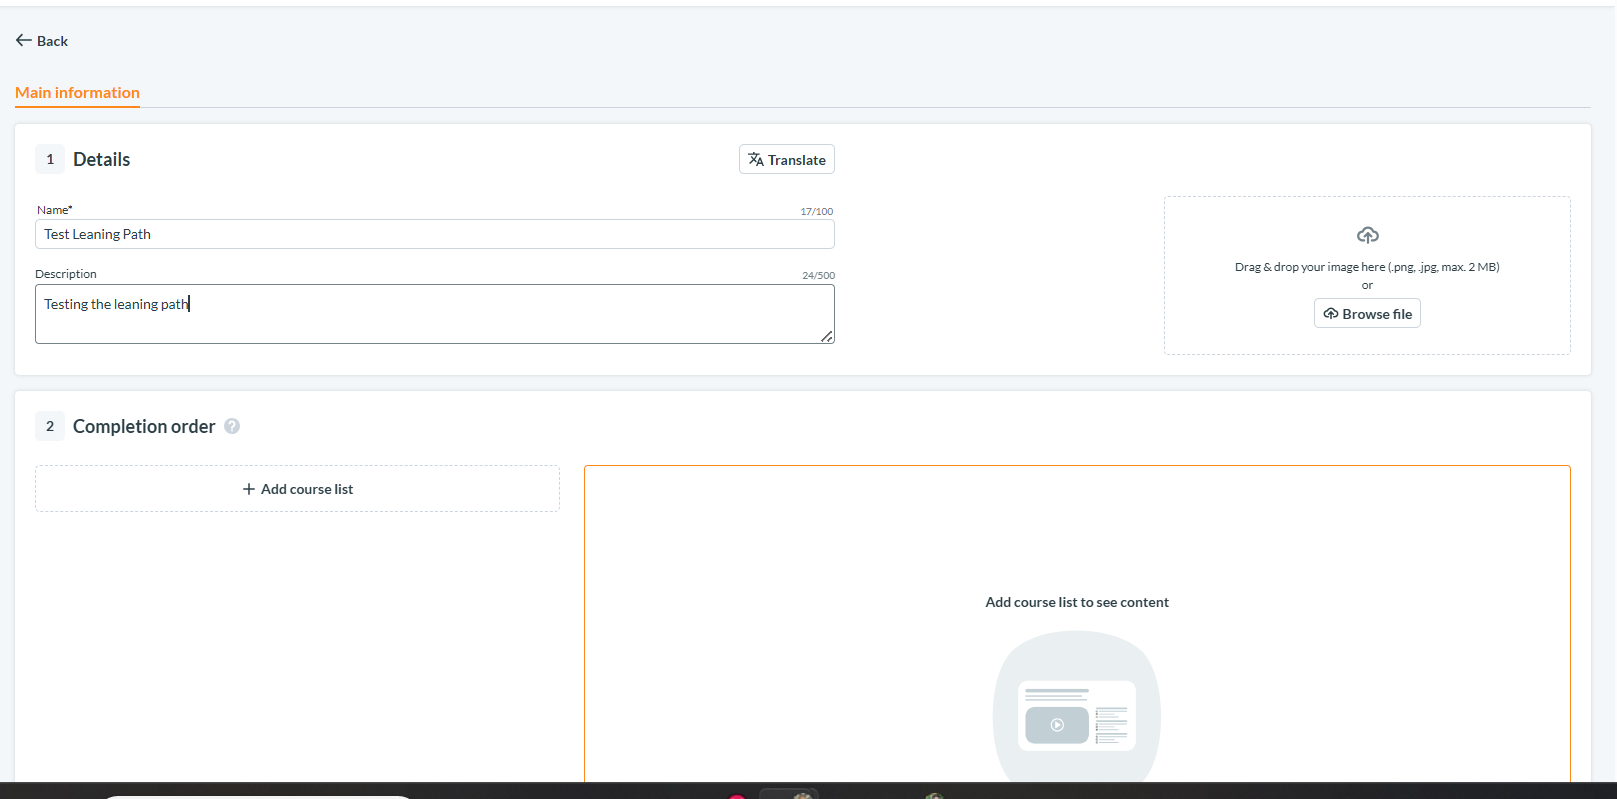Click the step 1 number badge
The width and height of the screenshot is (1617, 799).
point(50,159)
